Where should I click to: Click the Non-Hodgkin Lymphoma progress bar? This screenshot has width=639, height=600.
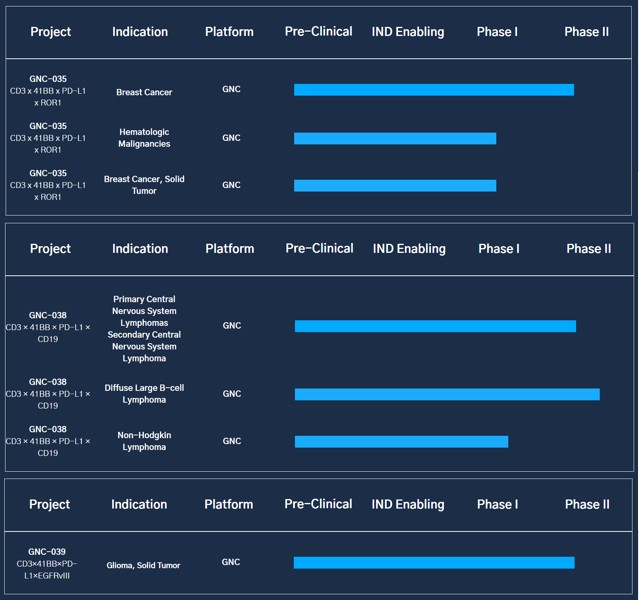[400, 441]
